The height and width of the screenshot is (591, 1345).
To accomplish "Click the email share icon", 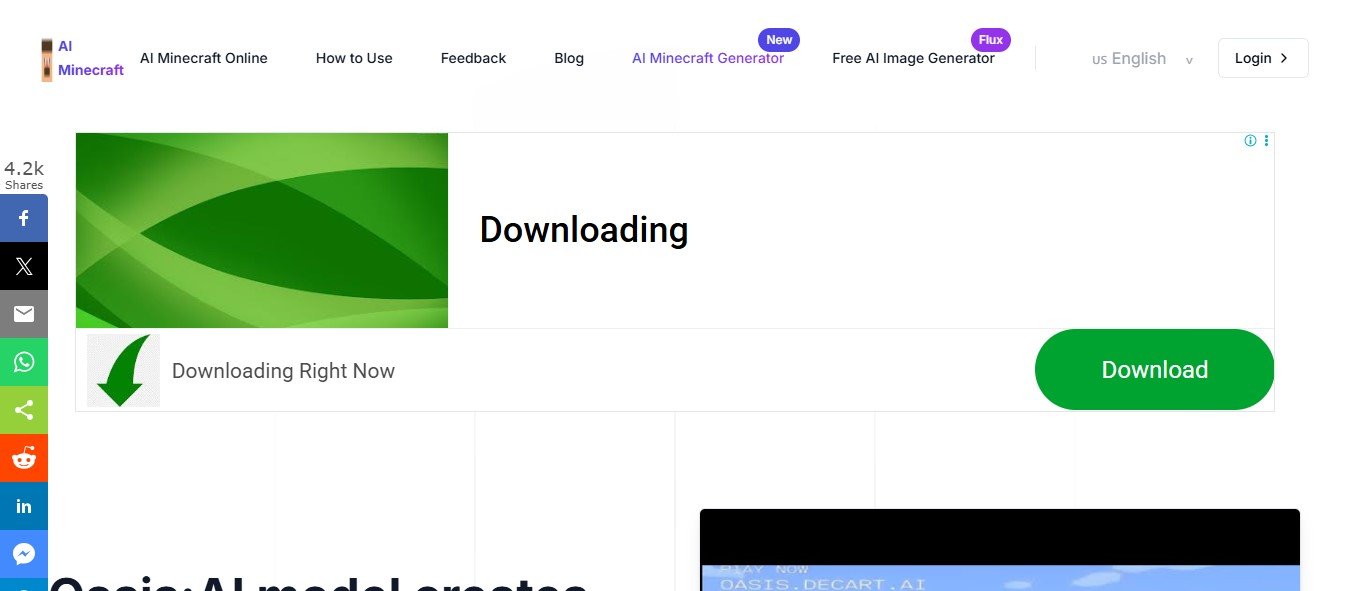I will point(24,314).
